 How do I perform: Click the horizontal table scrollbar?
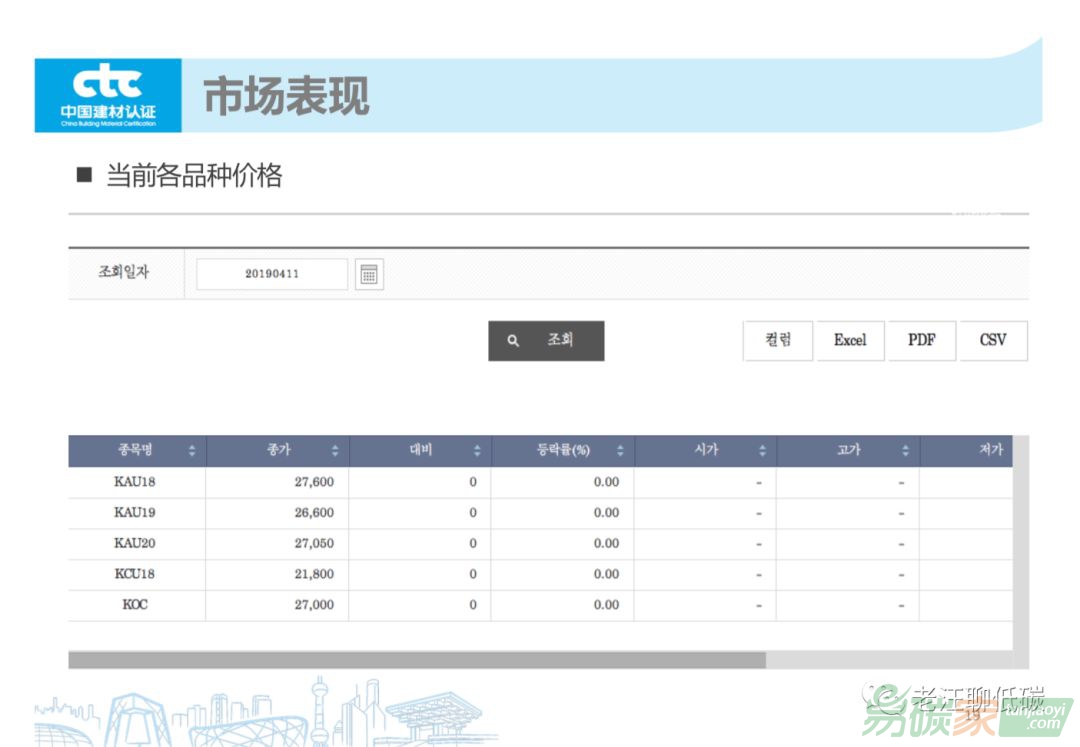point(416,660)
